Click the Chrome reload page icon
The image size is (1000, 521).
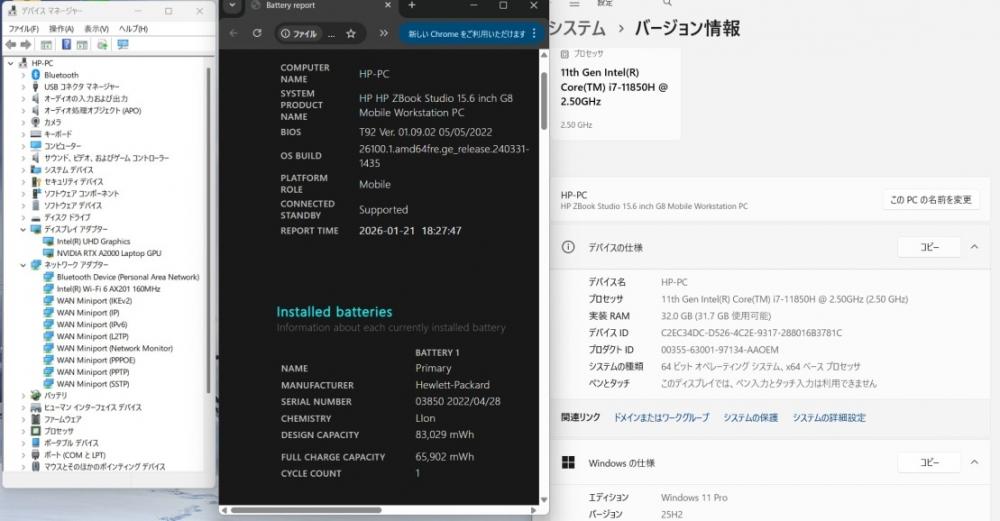257,33
